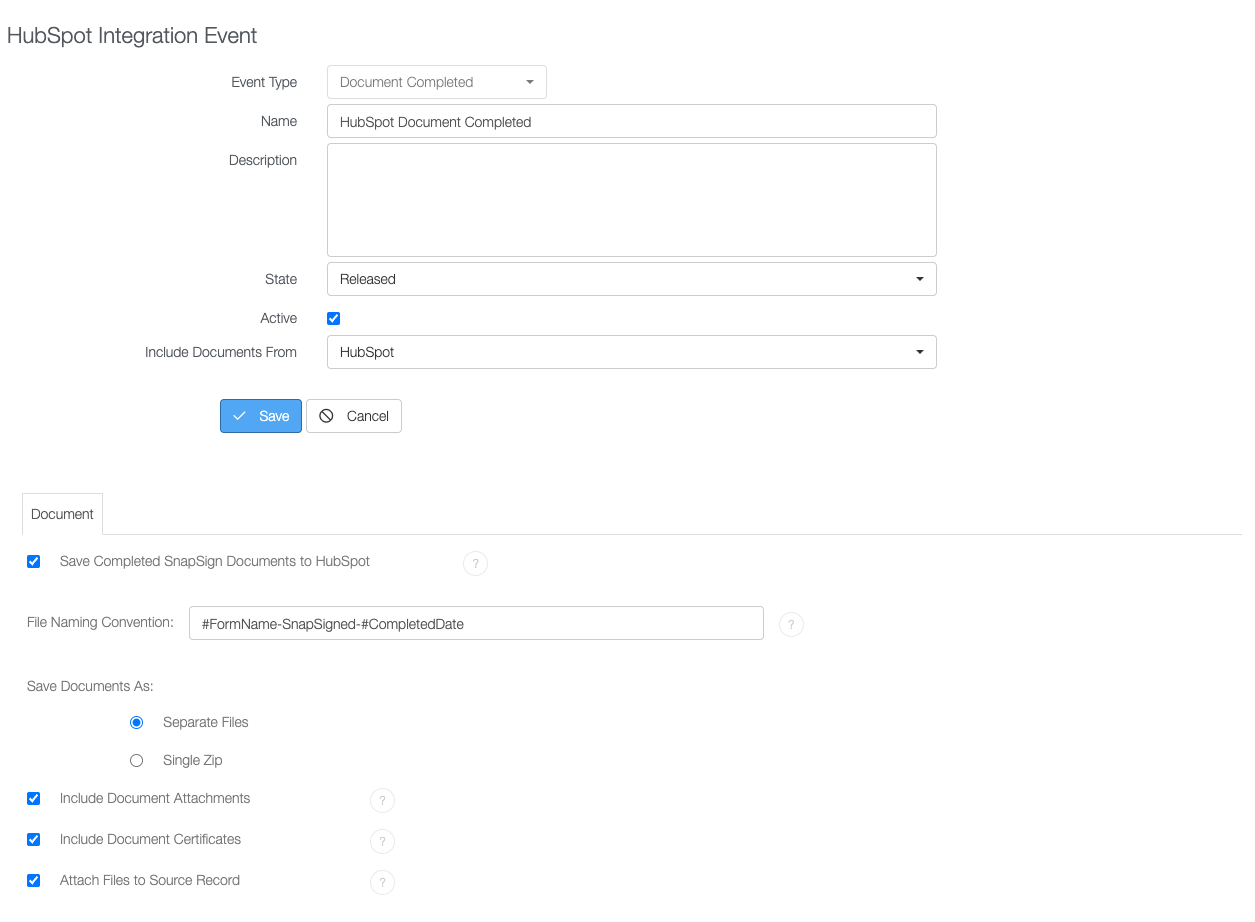Screen dimensions: 1255x922
Task: Open help for File Naming Convention
Action: click(791, 625)
